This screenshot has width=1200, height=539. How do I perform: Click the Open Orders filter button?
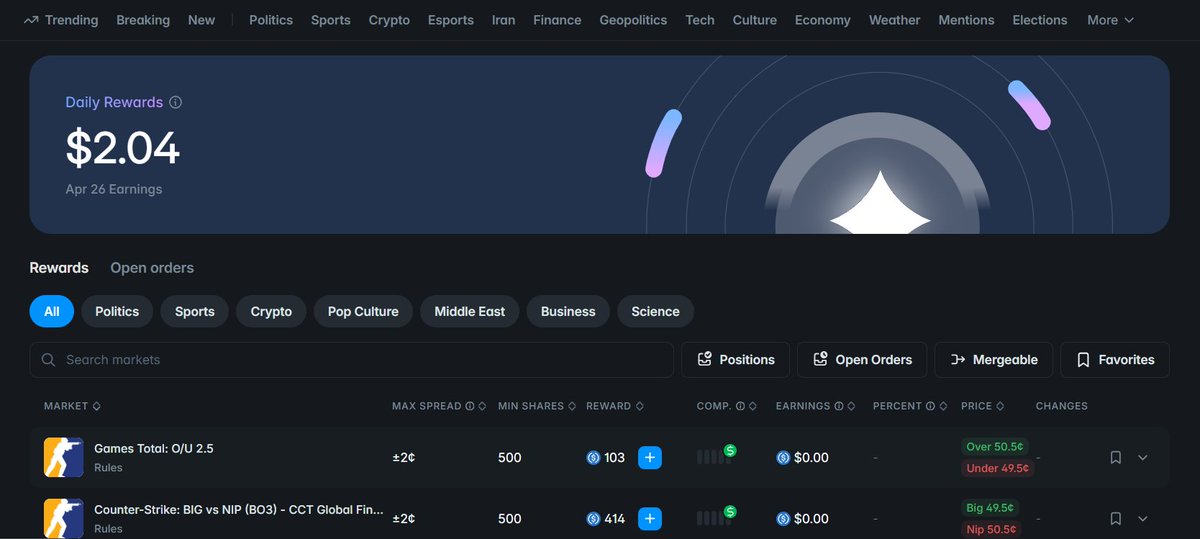862,360
